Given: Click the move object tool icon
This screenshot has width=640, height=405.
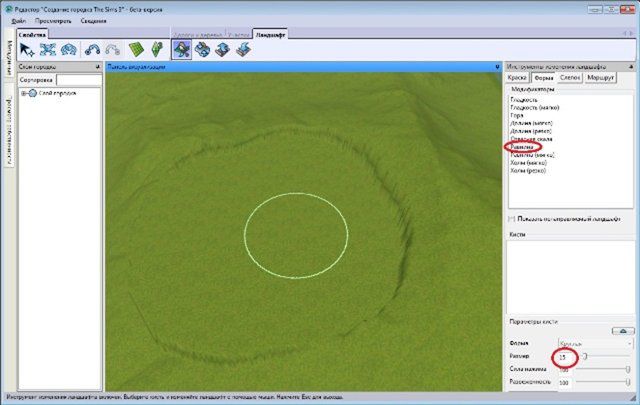Looking at the screenshot, I should (x=47, y=48).
